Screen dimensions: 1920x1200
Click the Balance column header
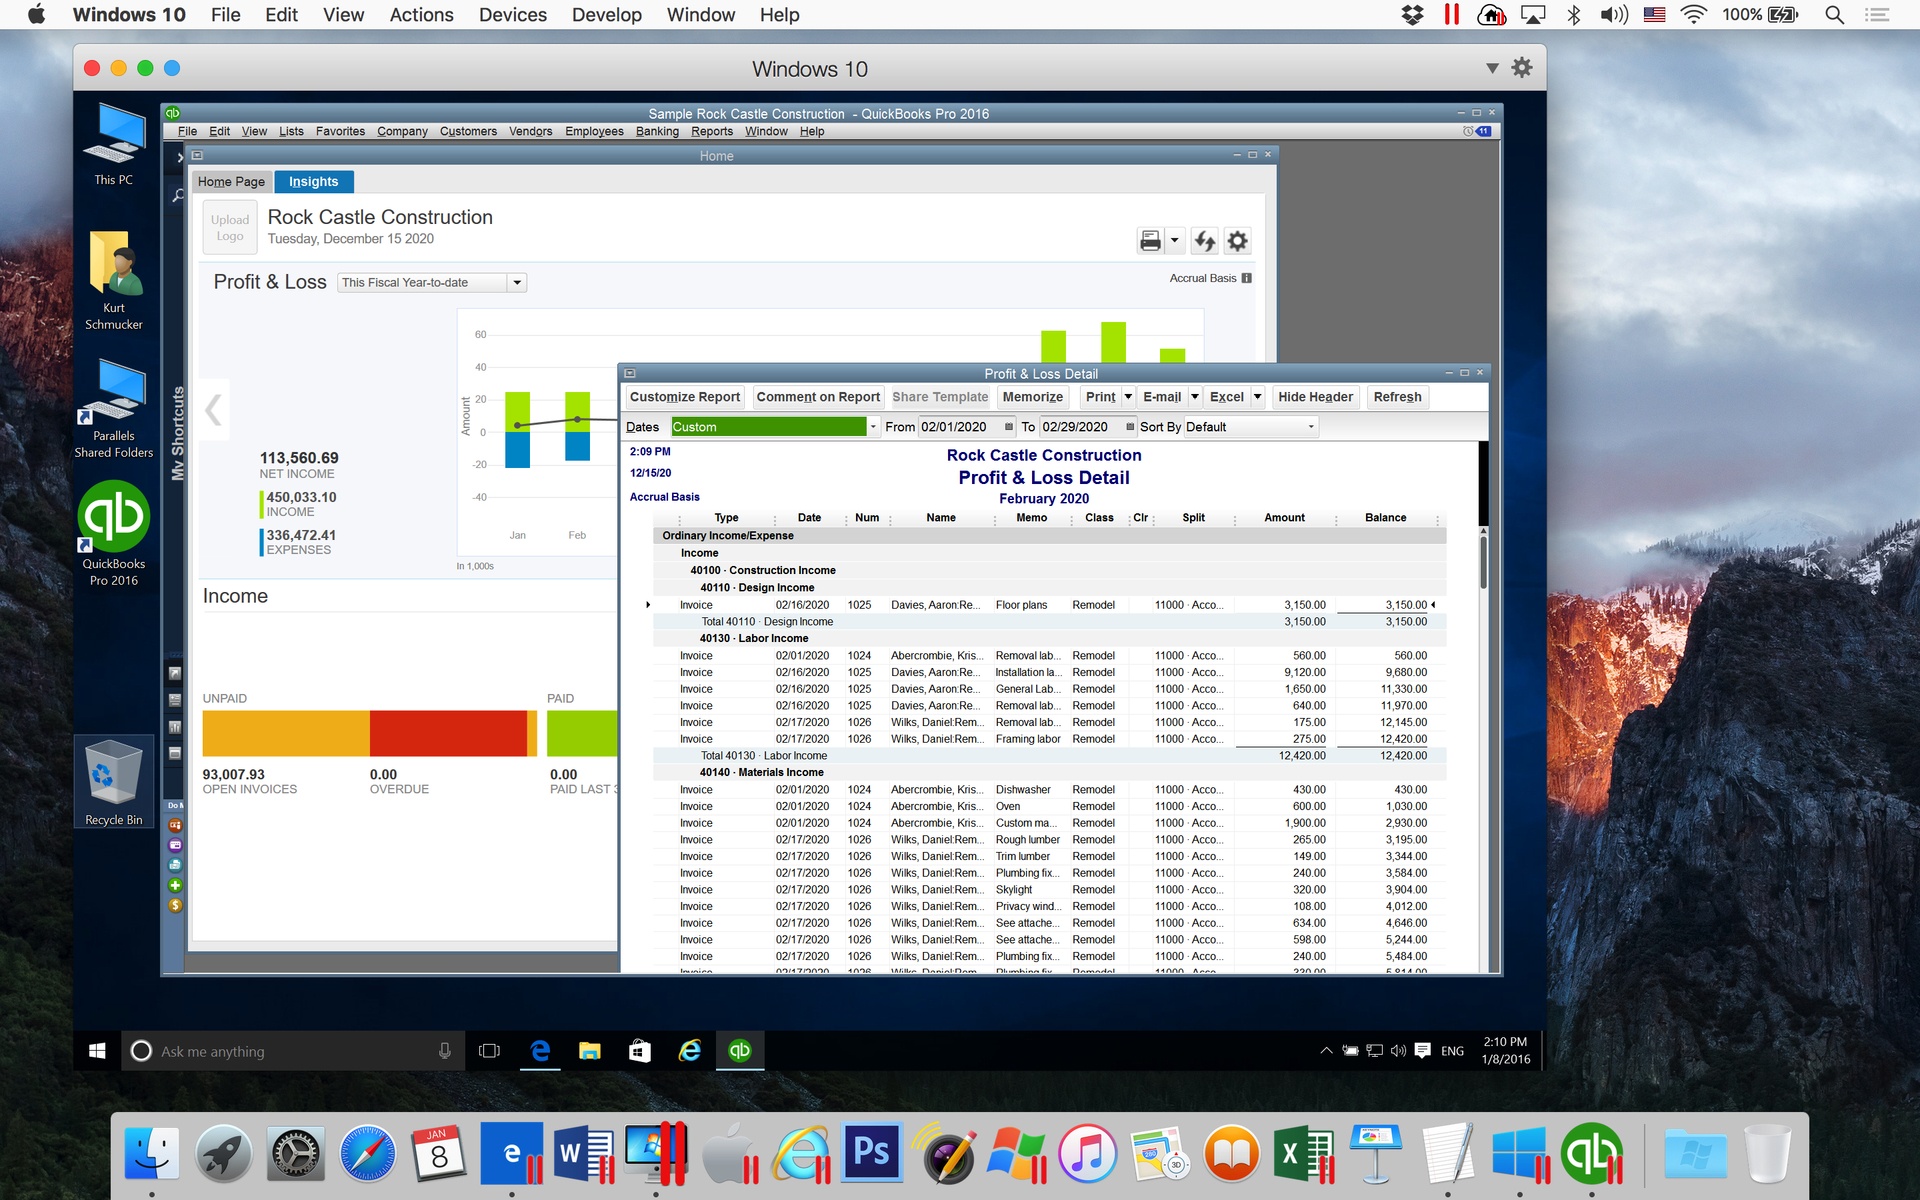[1385, 518]
